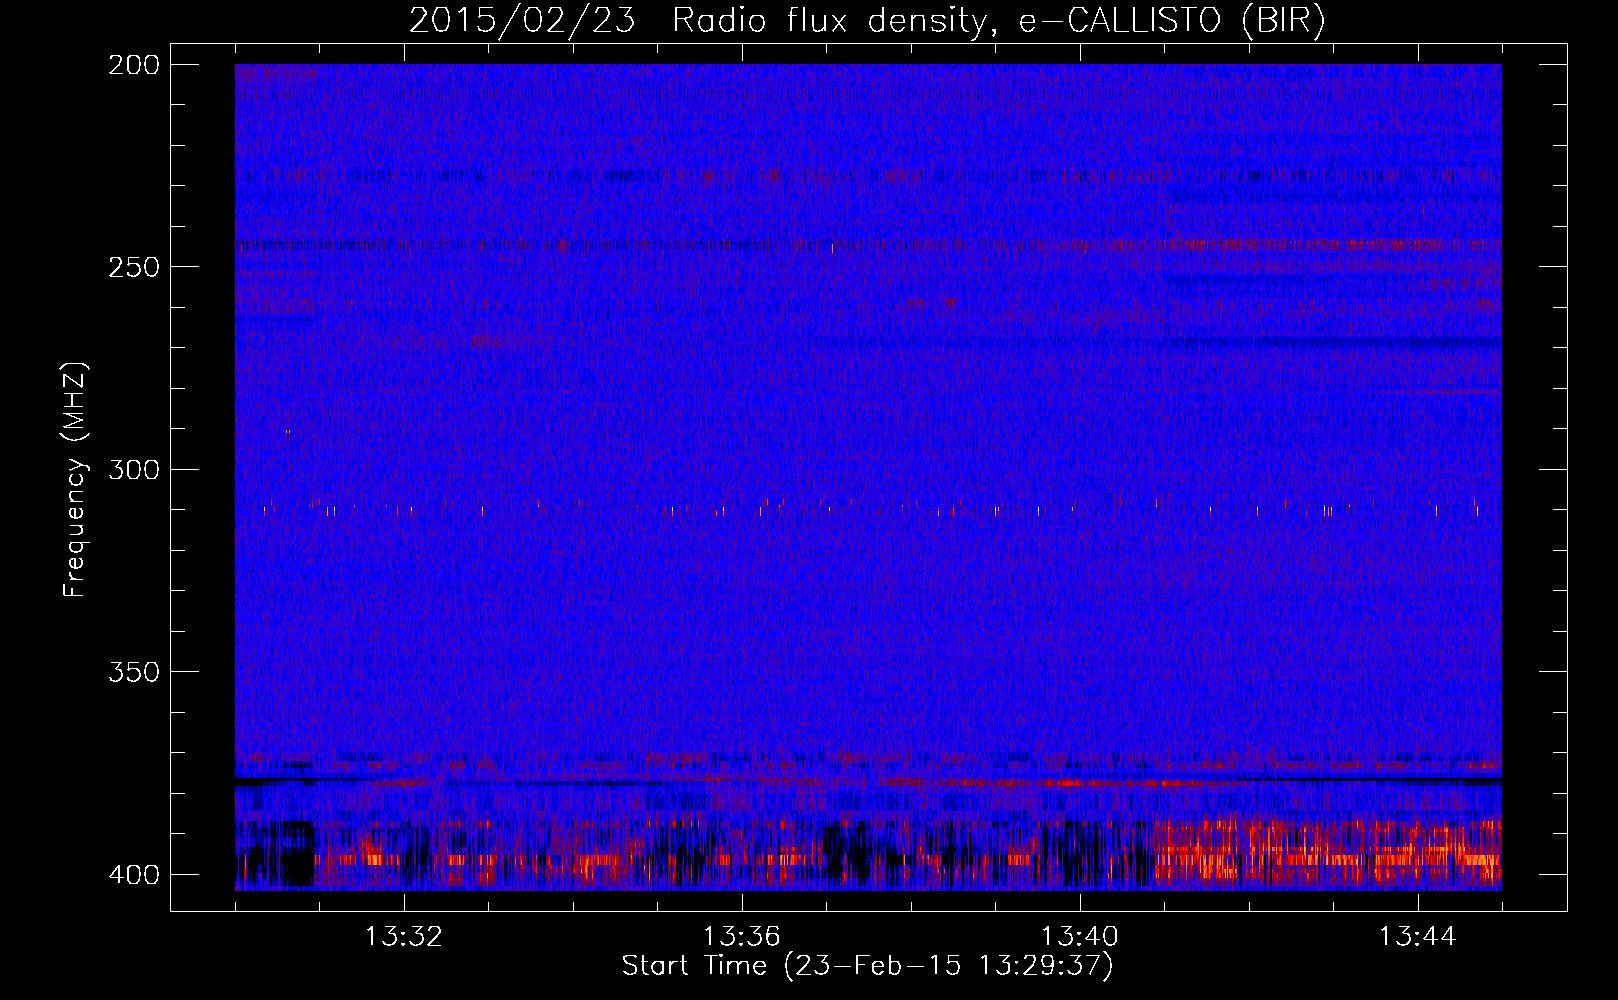Click the 300 frequency tick label
Screen dimensions: 1618x1000
pyautogui.click(x=133, y=469)
